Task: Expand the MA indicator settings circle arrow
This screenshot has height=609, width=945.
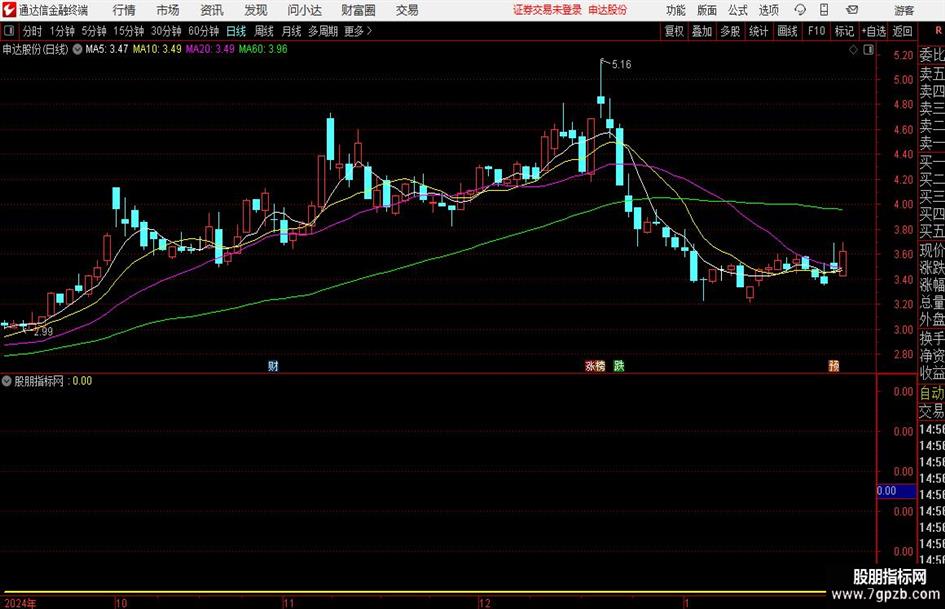Action: [x=77, y=49]
